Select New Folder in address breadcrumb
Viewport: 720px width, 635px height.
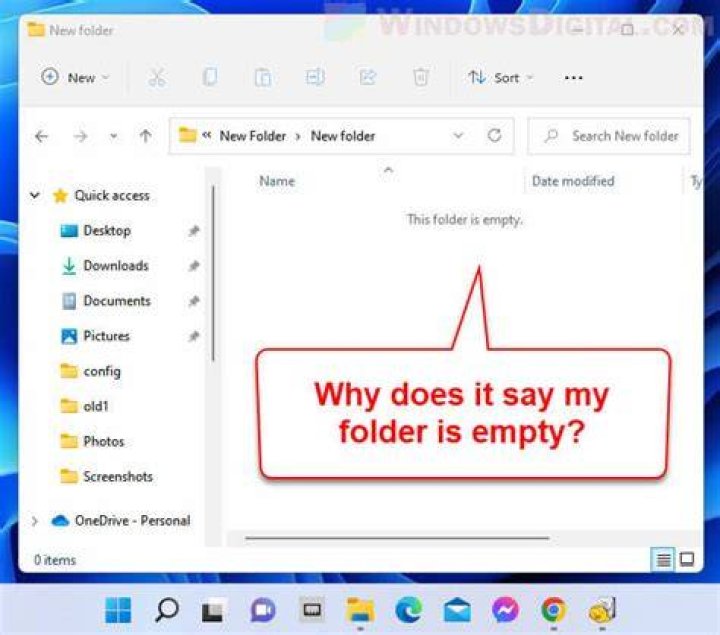pos(253,136)
